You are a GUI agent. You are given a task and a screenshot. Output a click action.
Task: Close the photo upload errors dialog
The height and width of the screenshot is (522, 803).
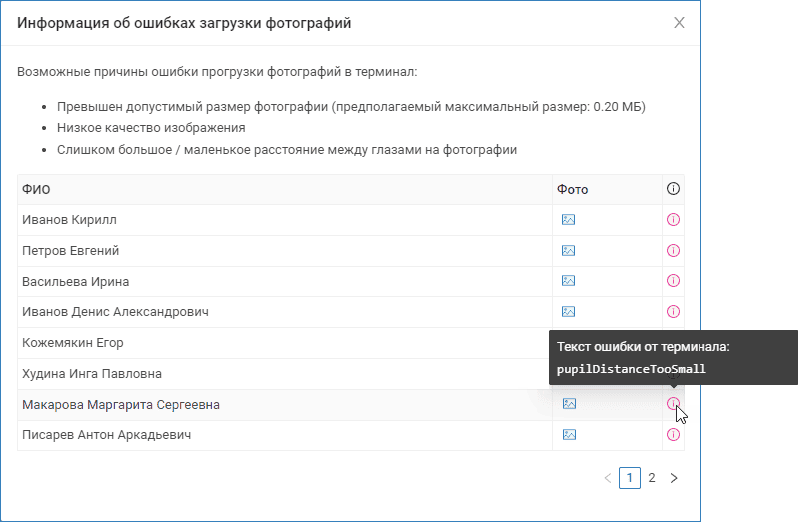pos(679,23)
